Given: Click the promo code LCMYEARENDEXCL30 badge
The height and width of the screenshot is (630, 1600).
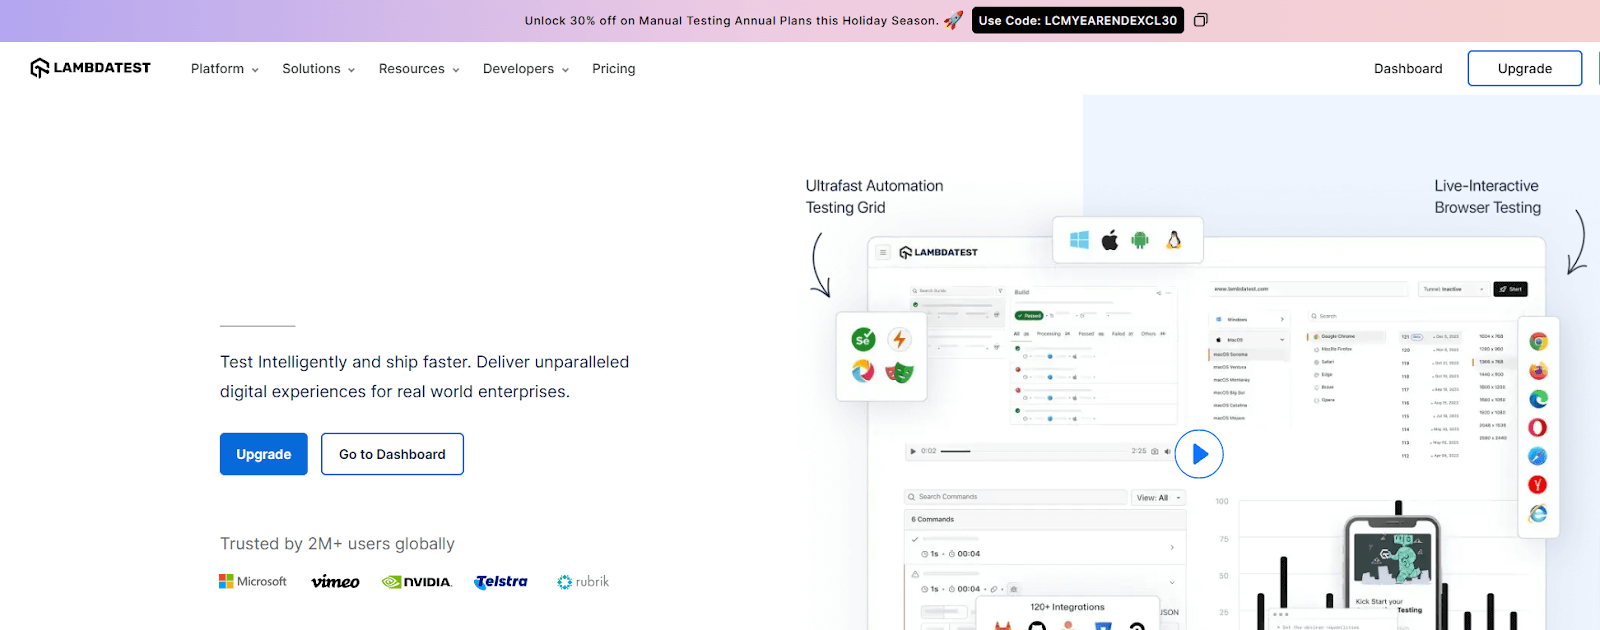Looking at the screenshot, I should tap(1078, 20).
